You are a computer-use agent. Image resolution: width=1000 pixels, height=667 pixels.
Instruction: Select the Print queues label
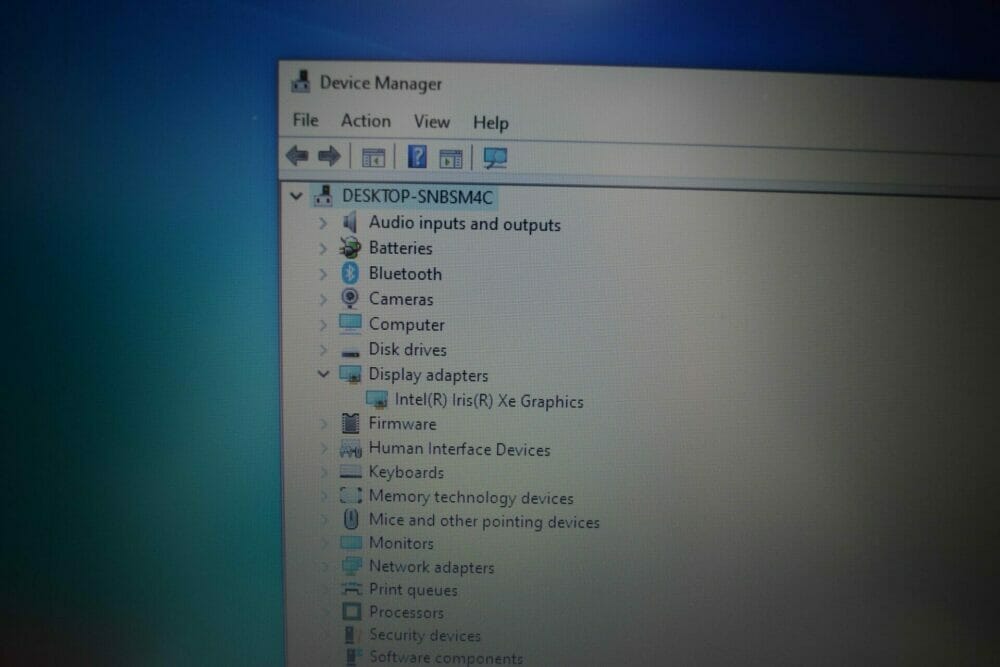tap(413, 590)
